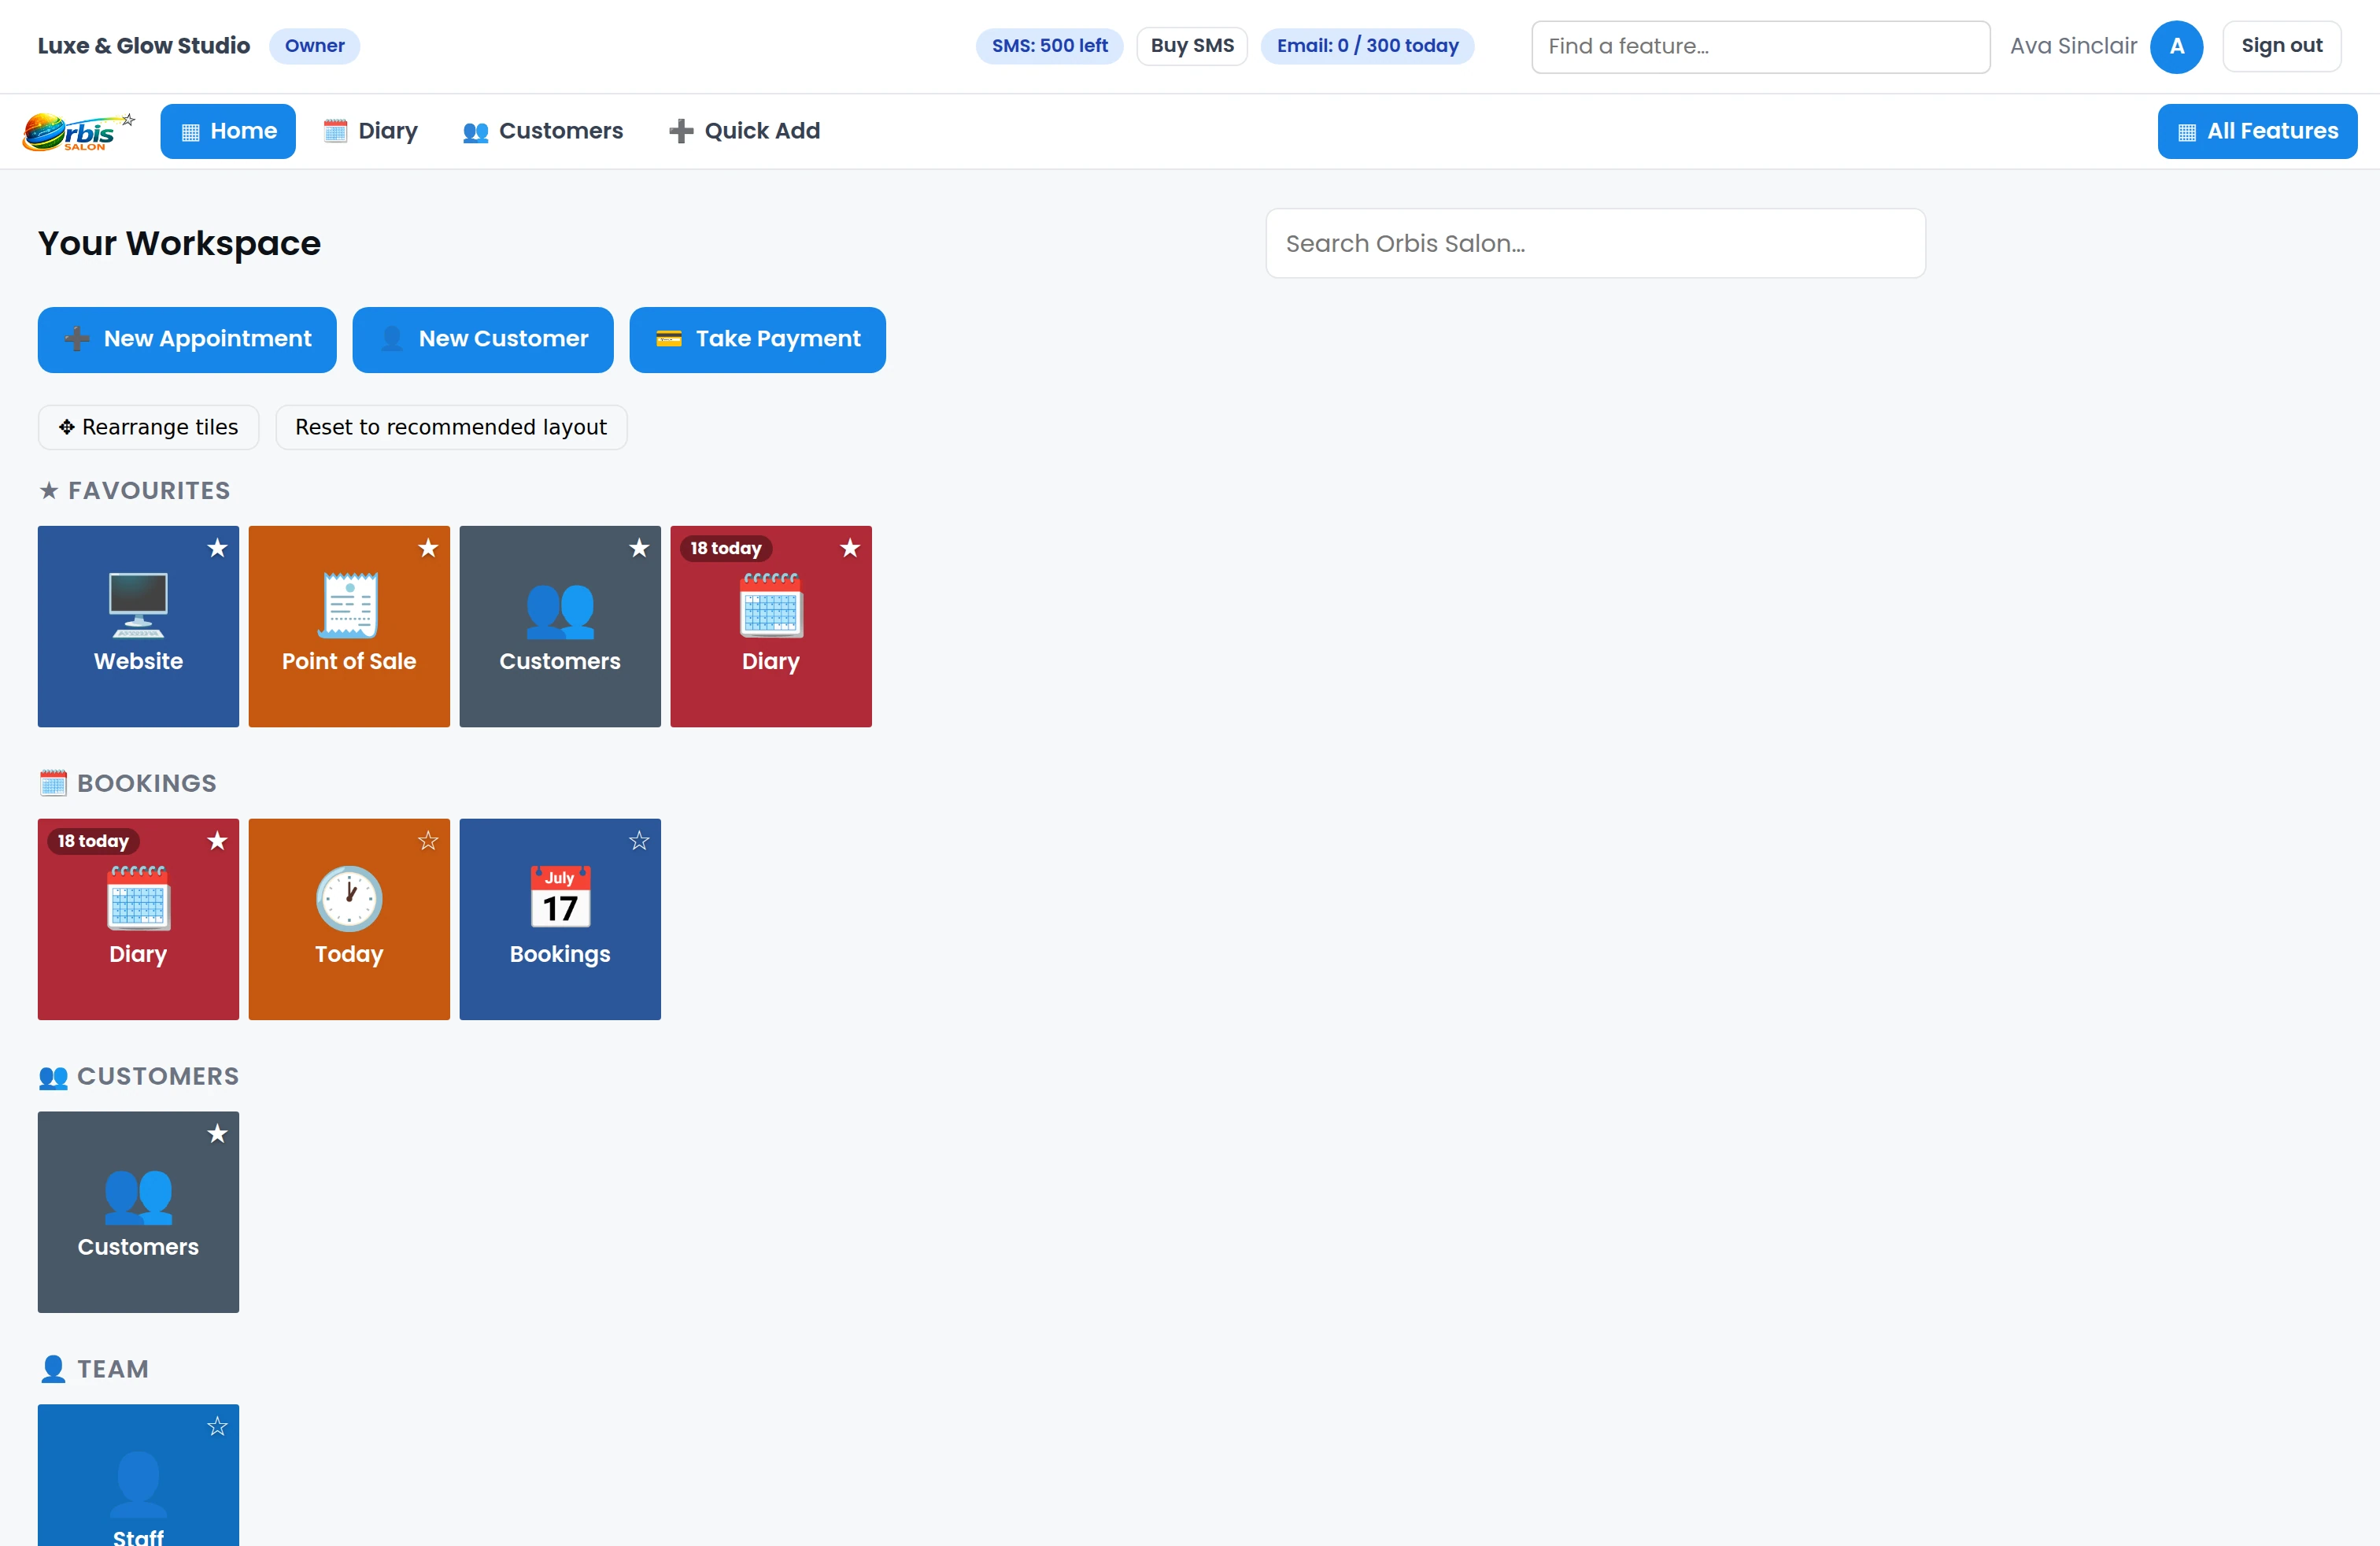Screen dimensions: 2380x1546
Task: Focus the Find a feature field
Action: tap(1760, 47)
